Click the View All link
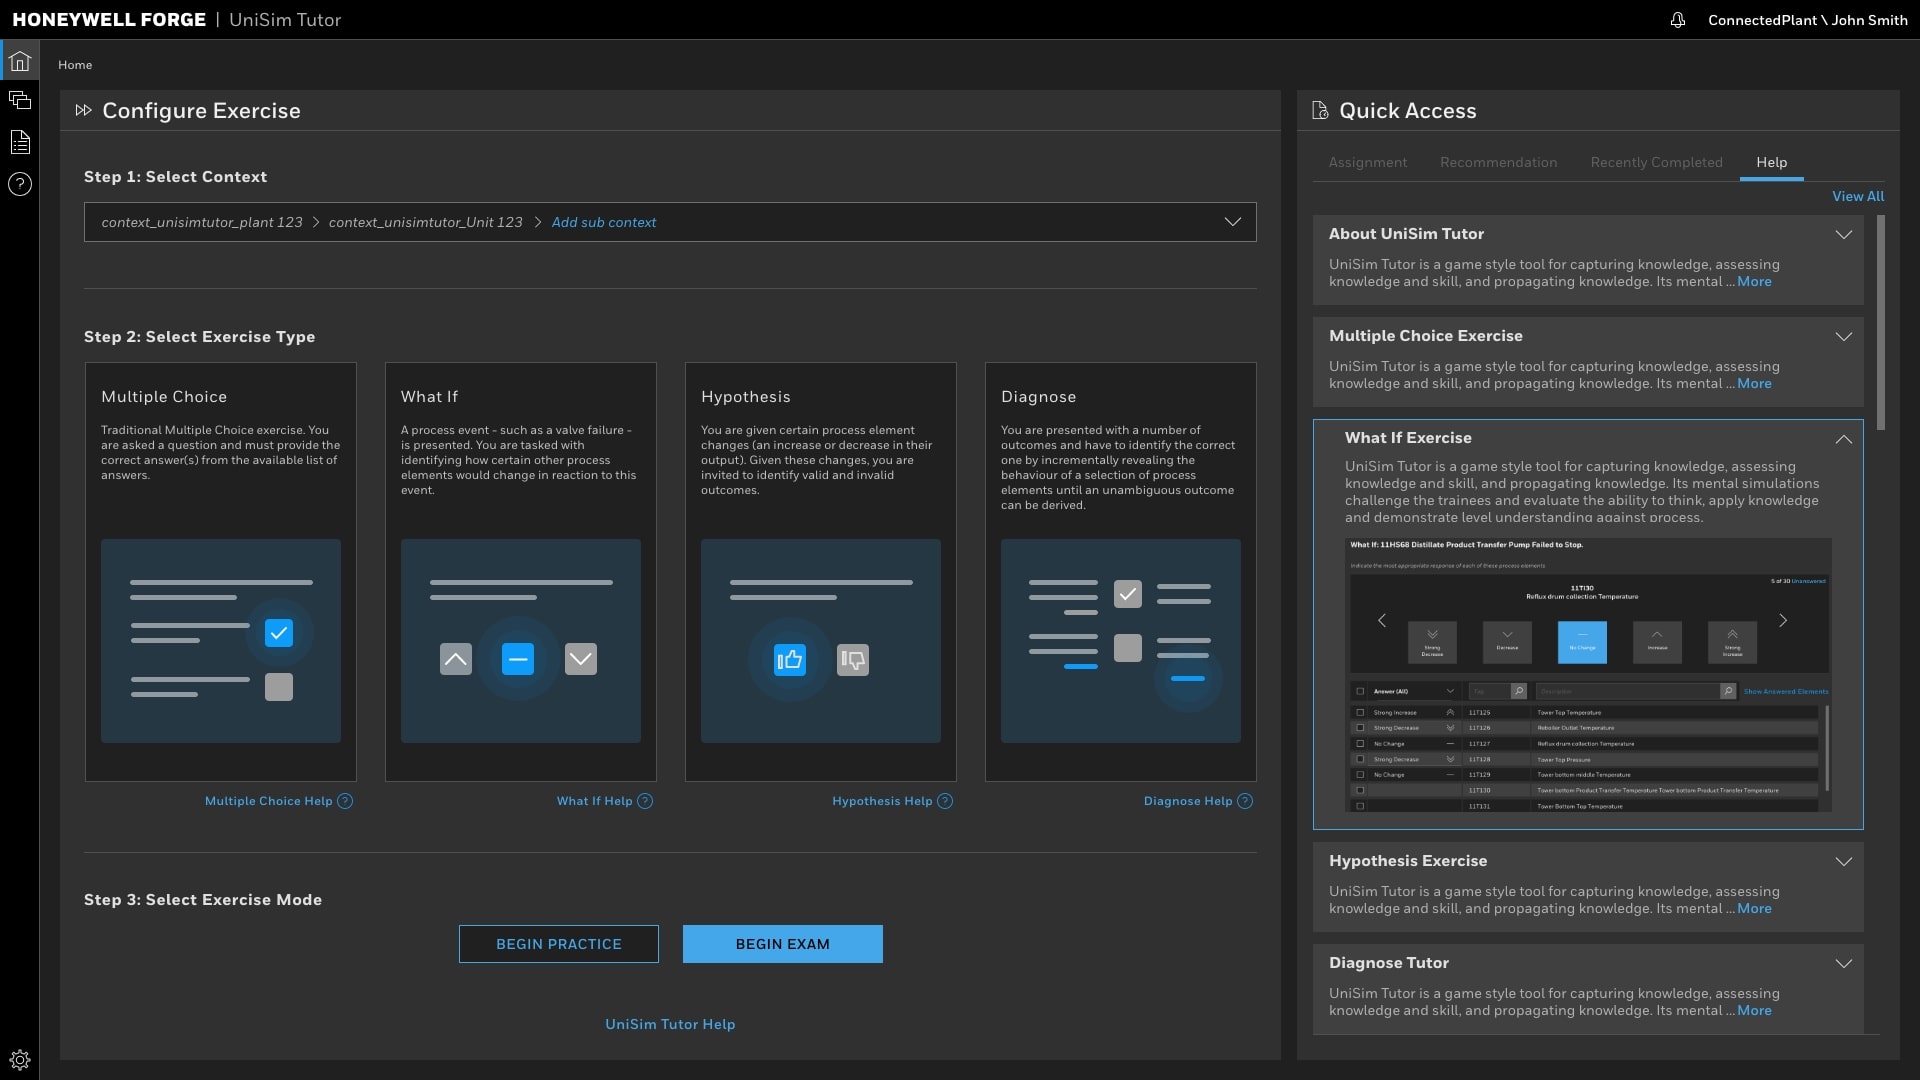Screen dimensions: 1920x1080 (x=1858, y=196)
